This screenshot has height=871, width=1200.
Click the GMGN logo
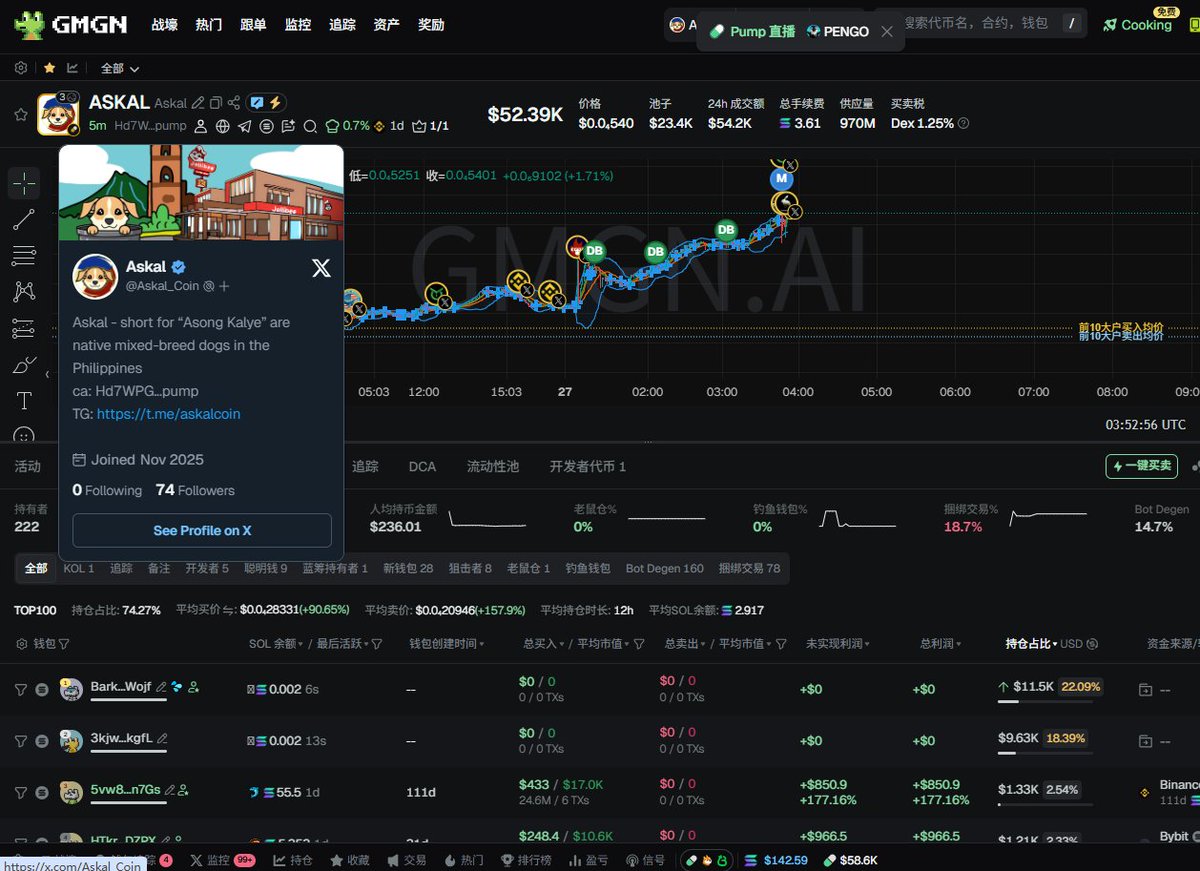[x=70, y=25]
